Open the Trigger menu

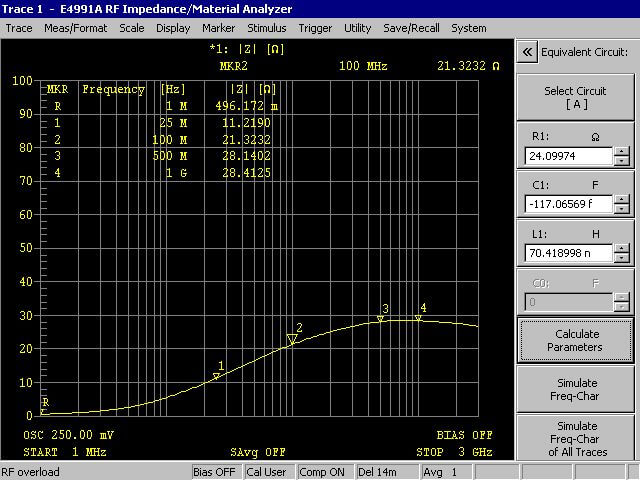(315, 28)
